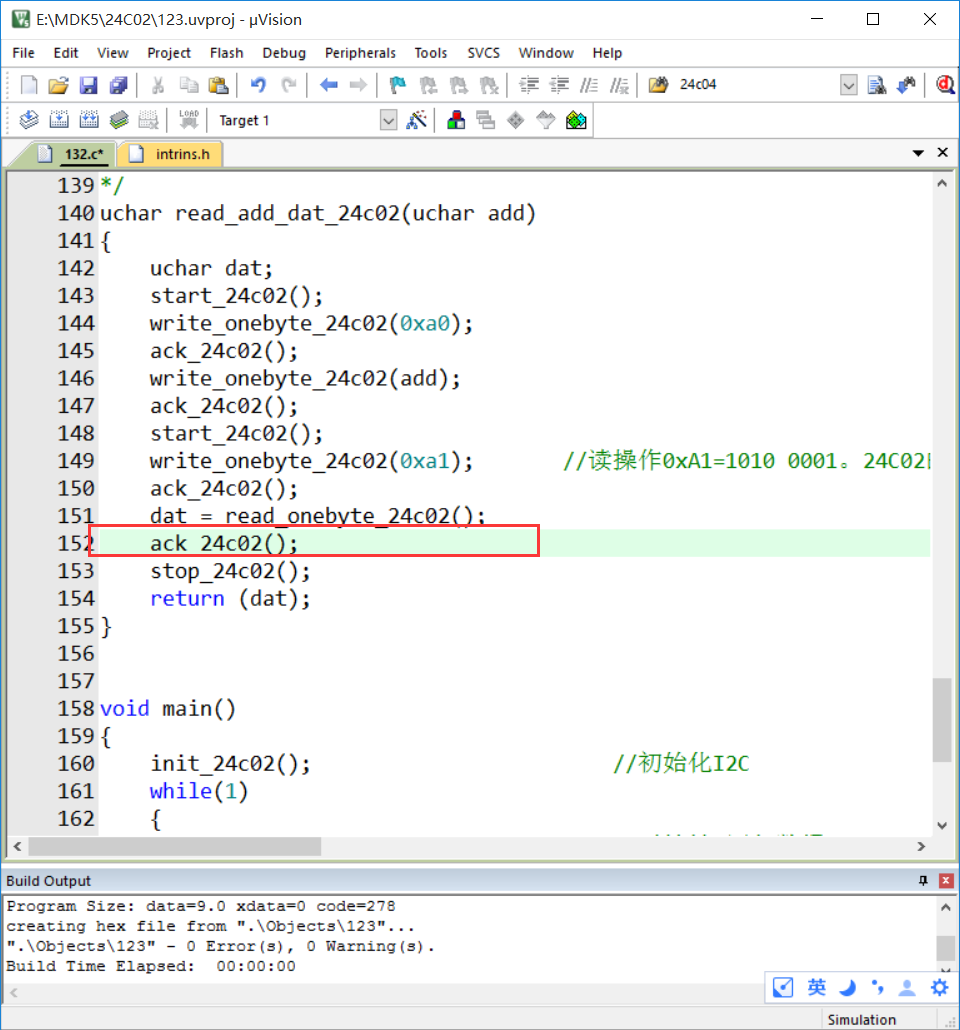Close the Build Output panel

[946, 880]
